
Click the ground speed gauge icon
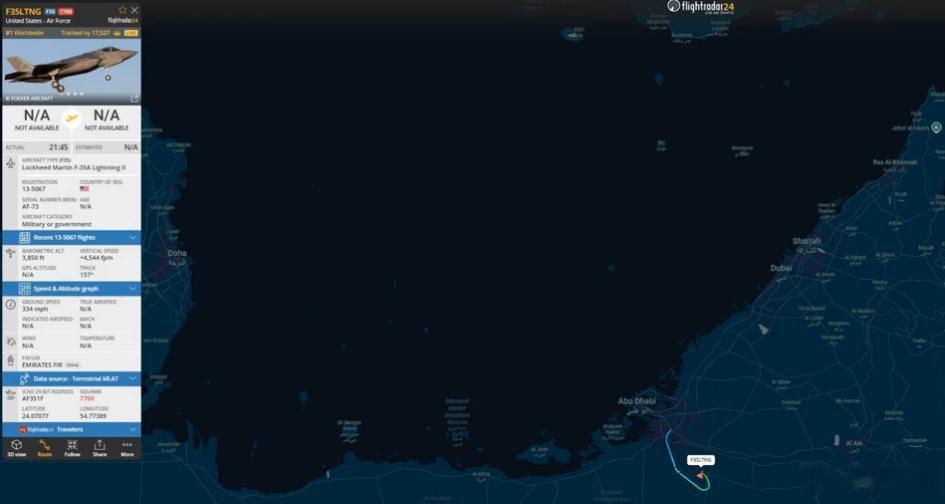point(10,304)
